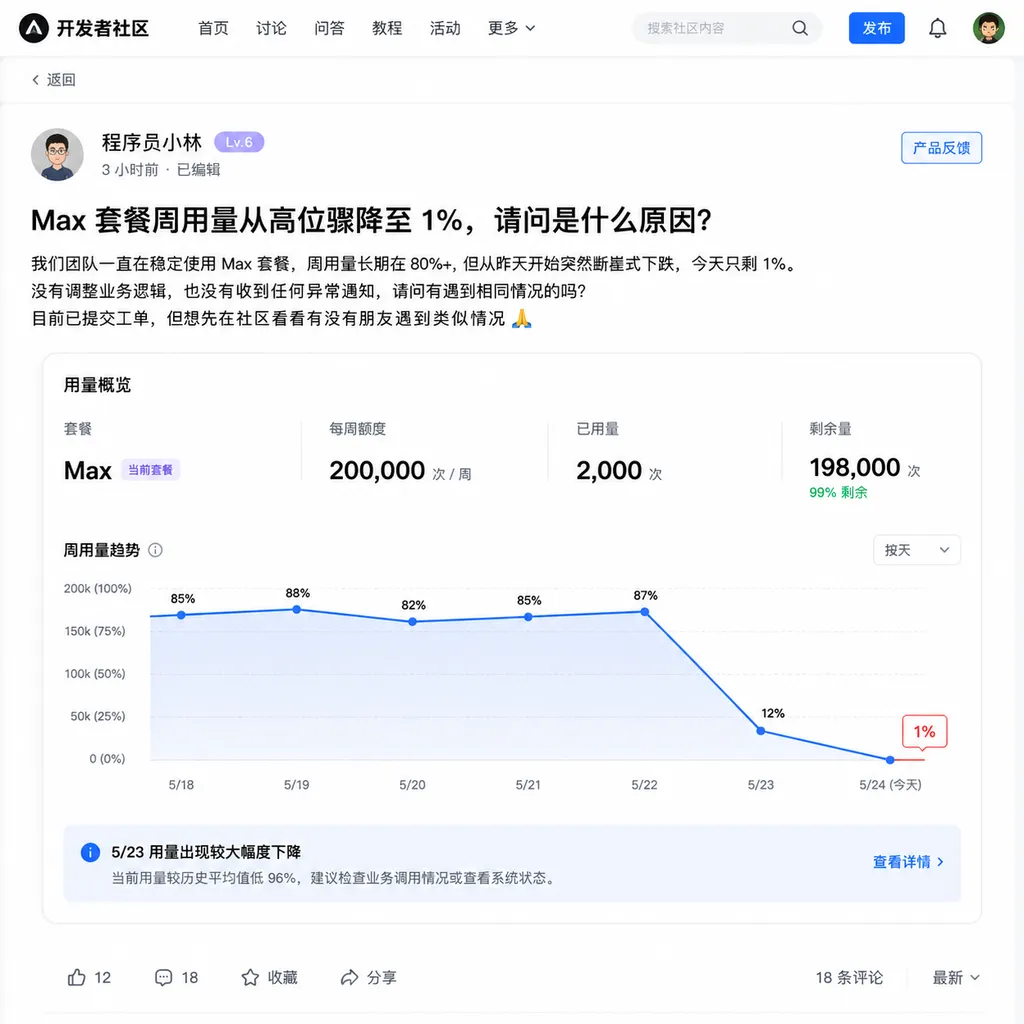Click the 5/20 data point at 82%

[412, 622]
